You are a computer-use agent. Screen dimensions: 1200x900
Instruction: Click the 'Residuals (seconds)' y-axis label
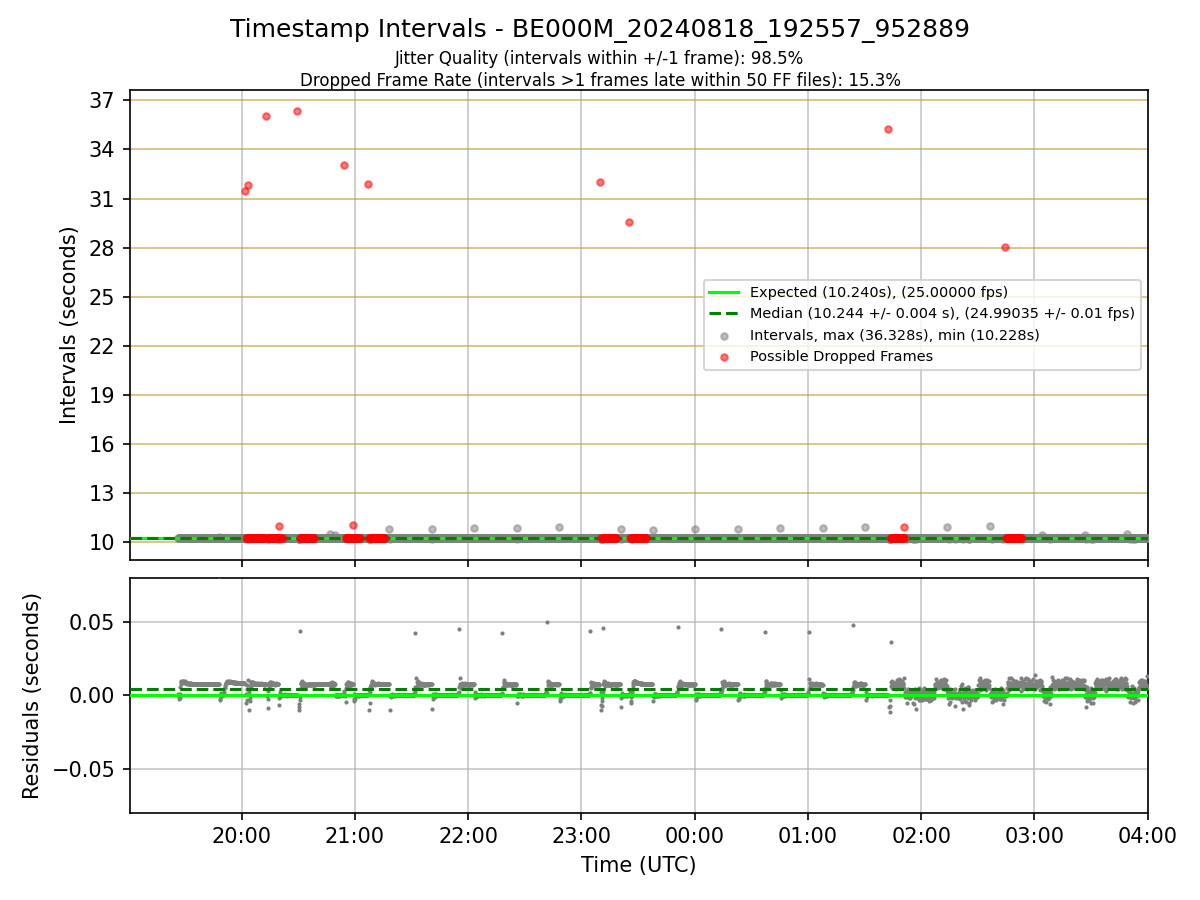click(32, 696)
